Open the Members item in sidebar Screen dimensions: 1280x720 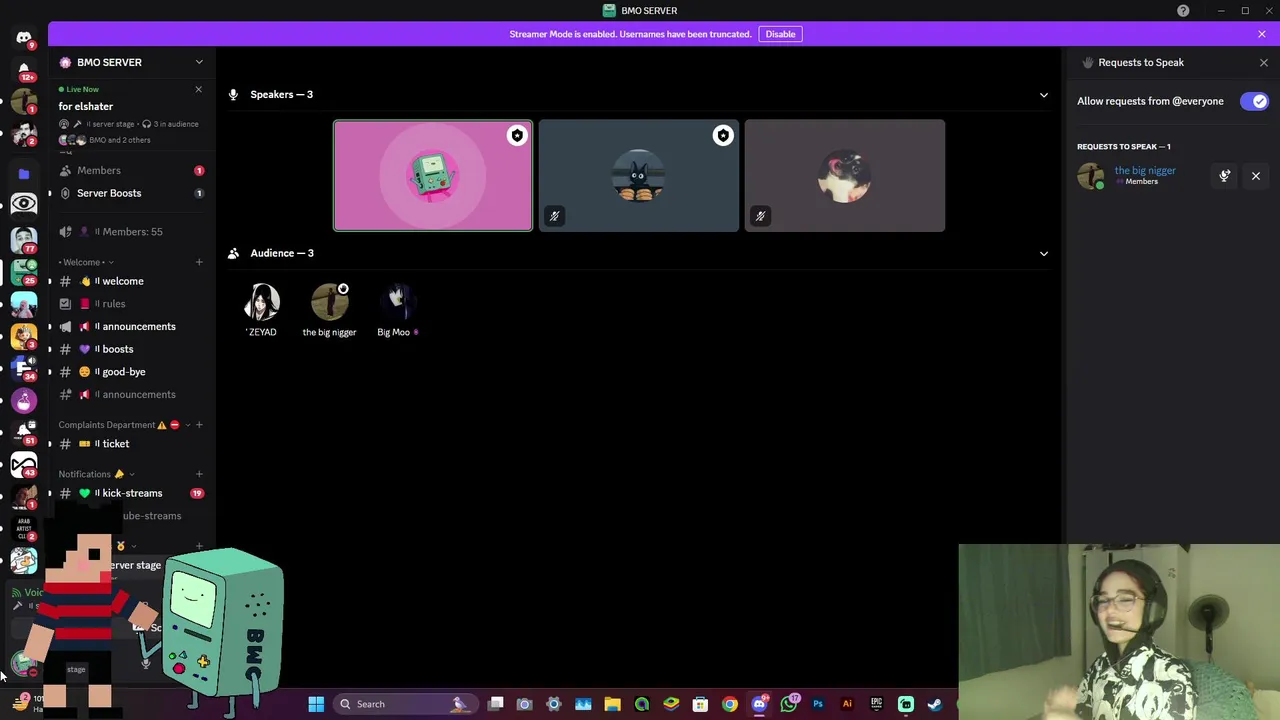131,171
